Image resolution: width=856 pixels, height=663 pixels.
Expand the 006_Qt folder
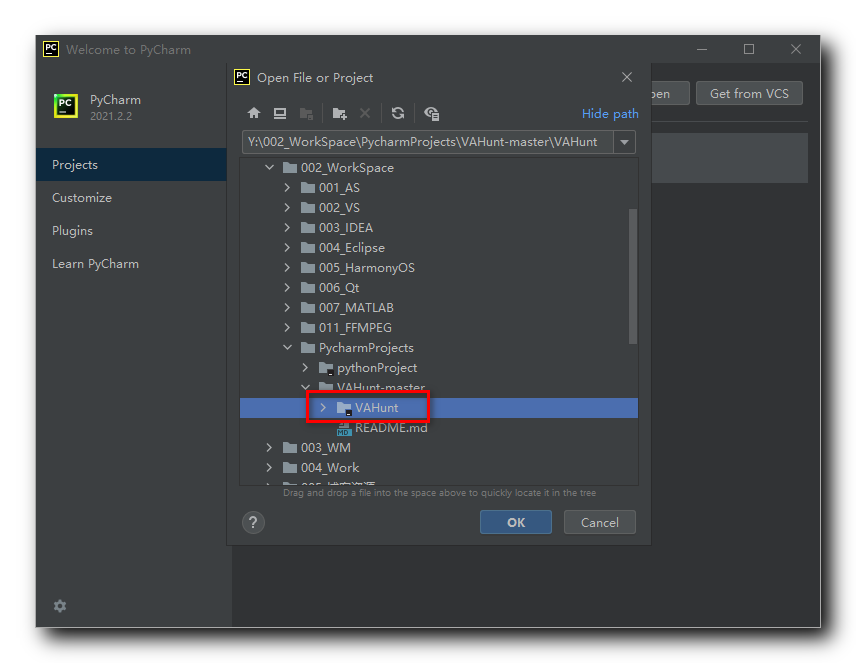pos(287,288)
